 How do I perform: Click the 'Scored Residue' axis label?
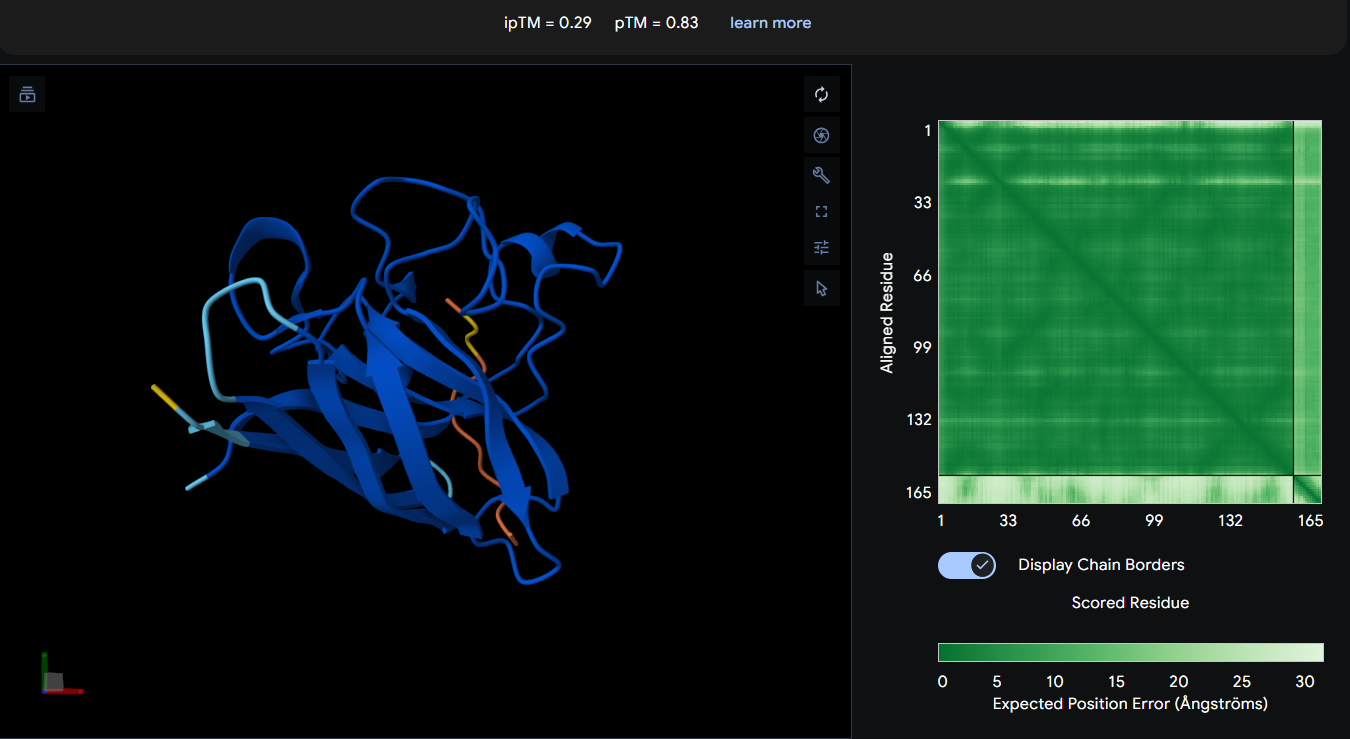pyautogui.click(x=1130, y=603)
